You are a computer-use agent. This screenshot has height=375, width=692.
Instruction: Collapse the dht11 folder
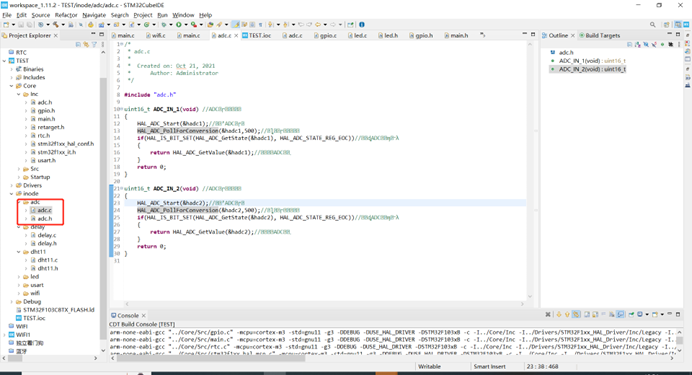pyautogui.click(x=19, y=252)
